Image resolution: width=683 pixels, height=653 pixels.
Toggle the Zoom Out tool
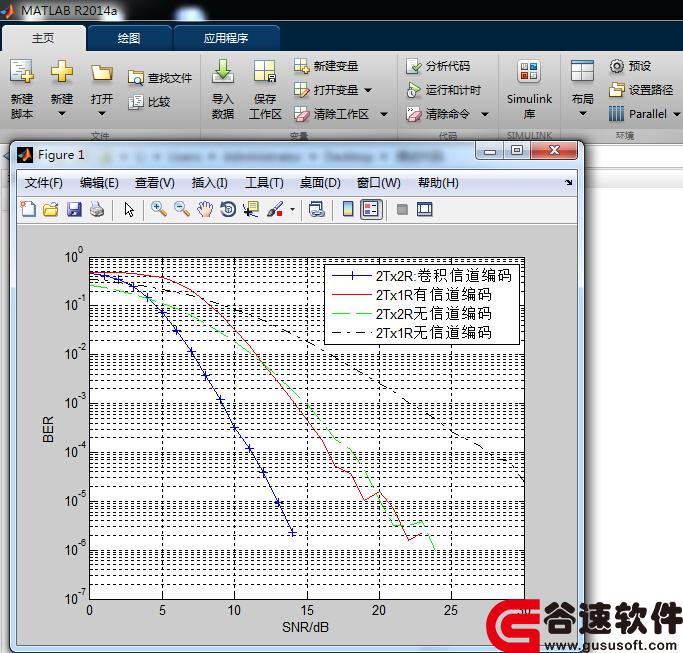tap(182, 209)
